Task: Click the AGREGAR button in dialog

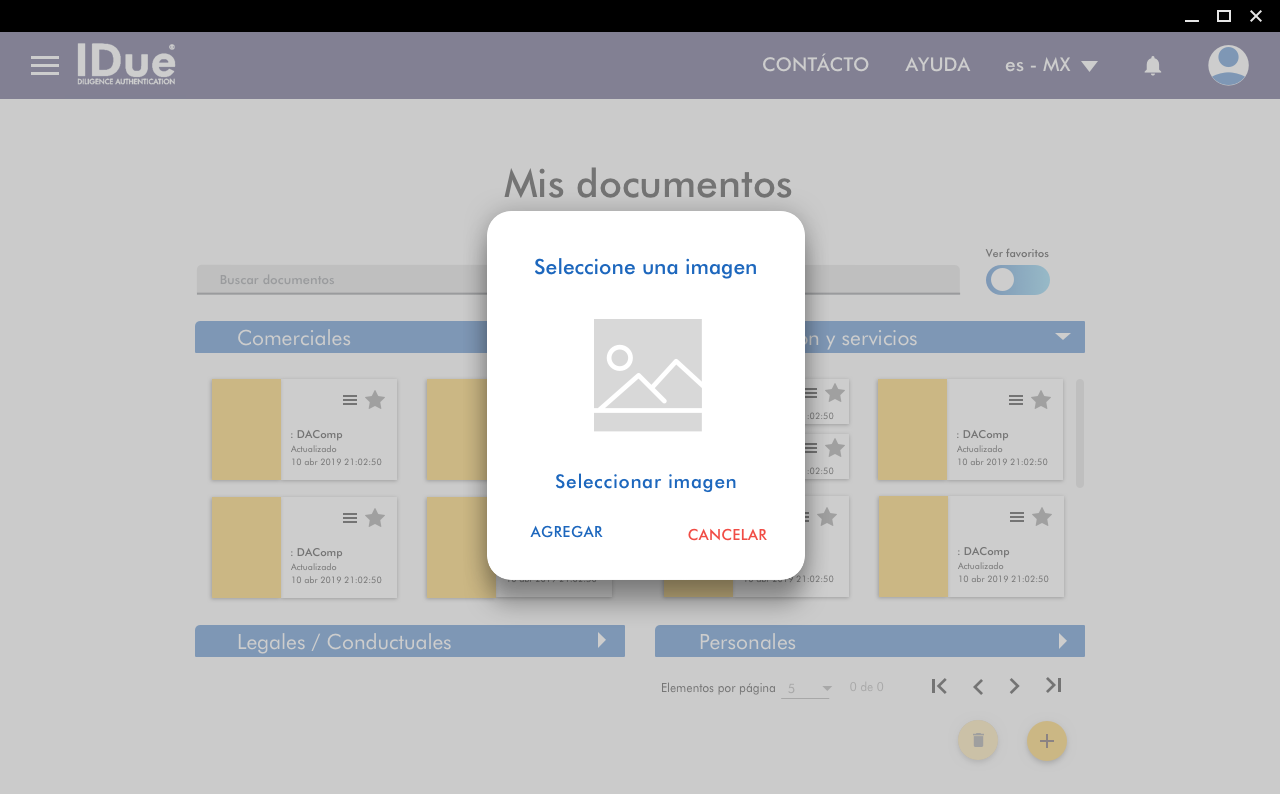Action: [566, 532]
